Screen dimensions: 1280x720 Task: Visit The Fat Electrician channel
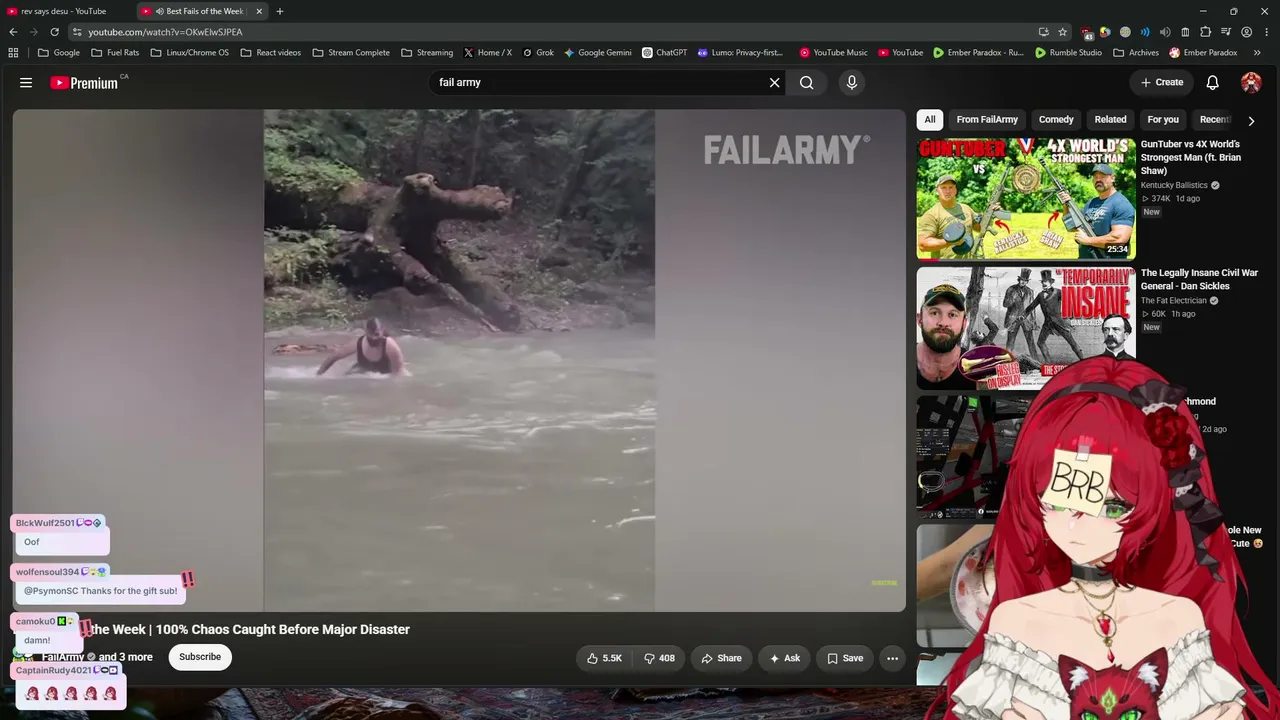[1174, 301]
